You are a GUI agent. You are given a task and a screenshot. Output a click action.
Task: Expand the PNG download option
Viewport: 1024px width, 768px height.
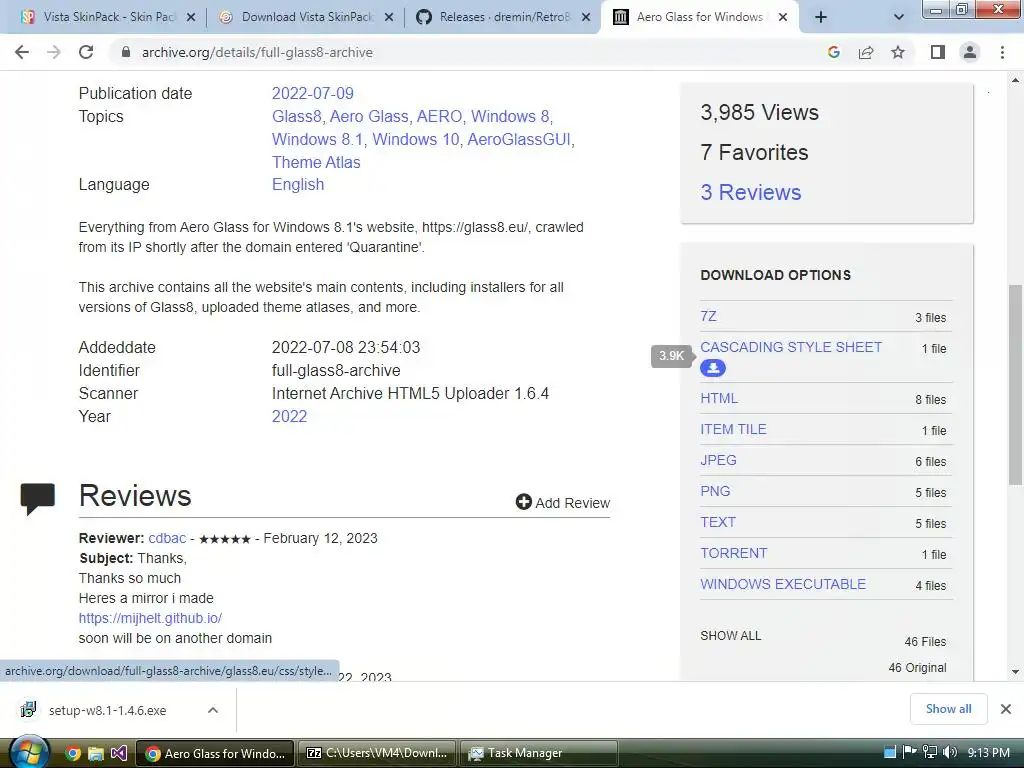[x=715, y=491]
